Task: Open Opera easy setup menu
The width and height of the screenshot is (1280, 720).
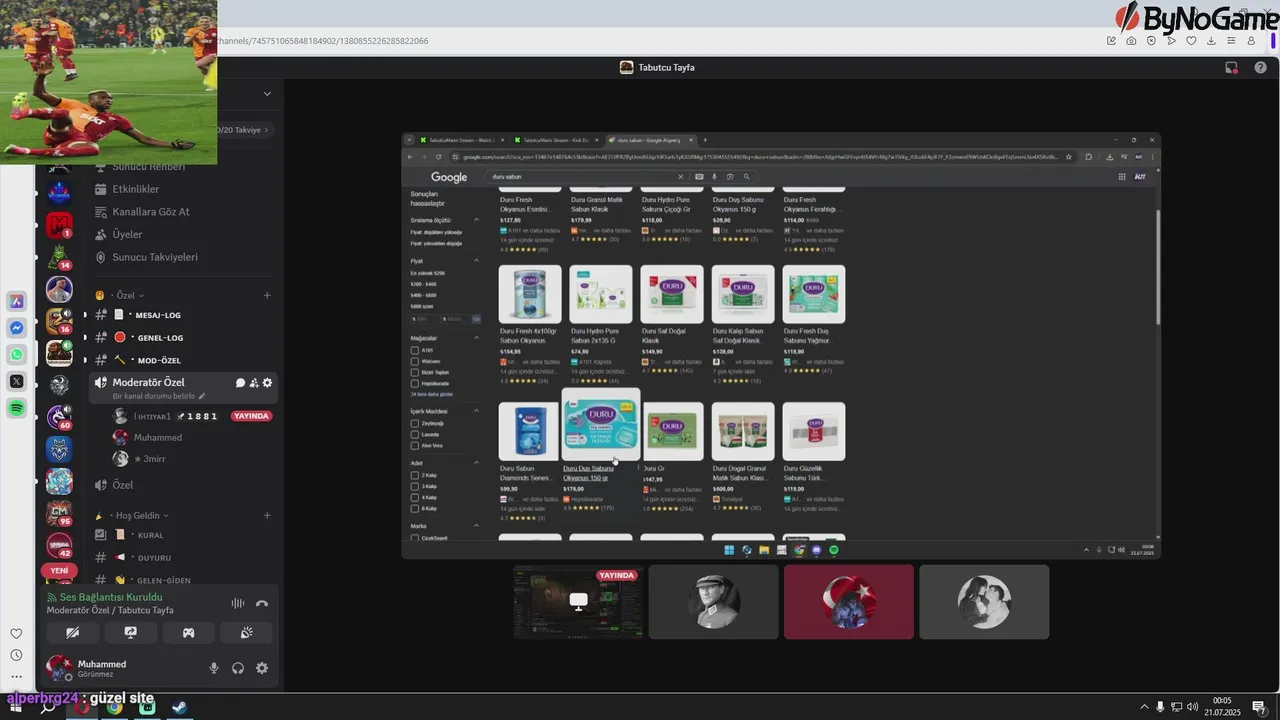Action: 1231,41
